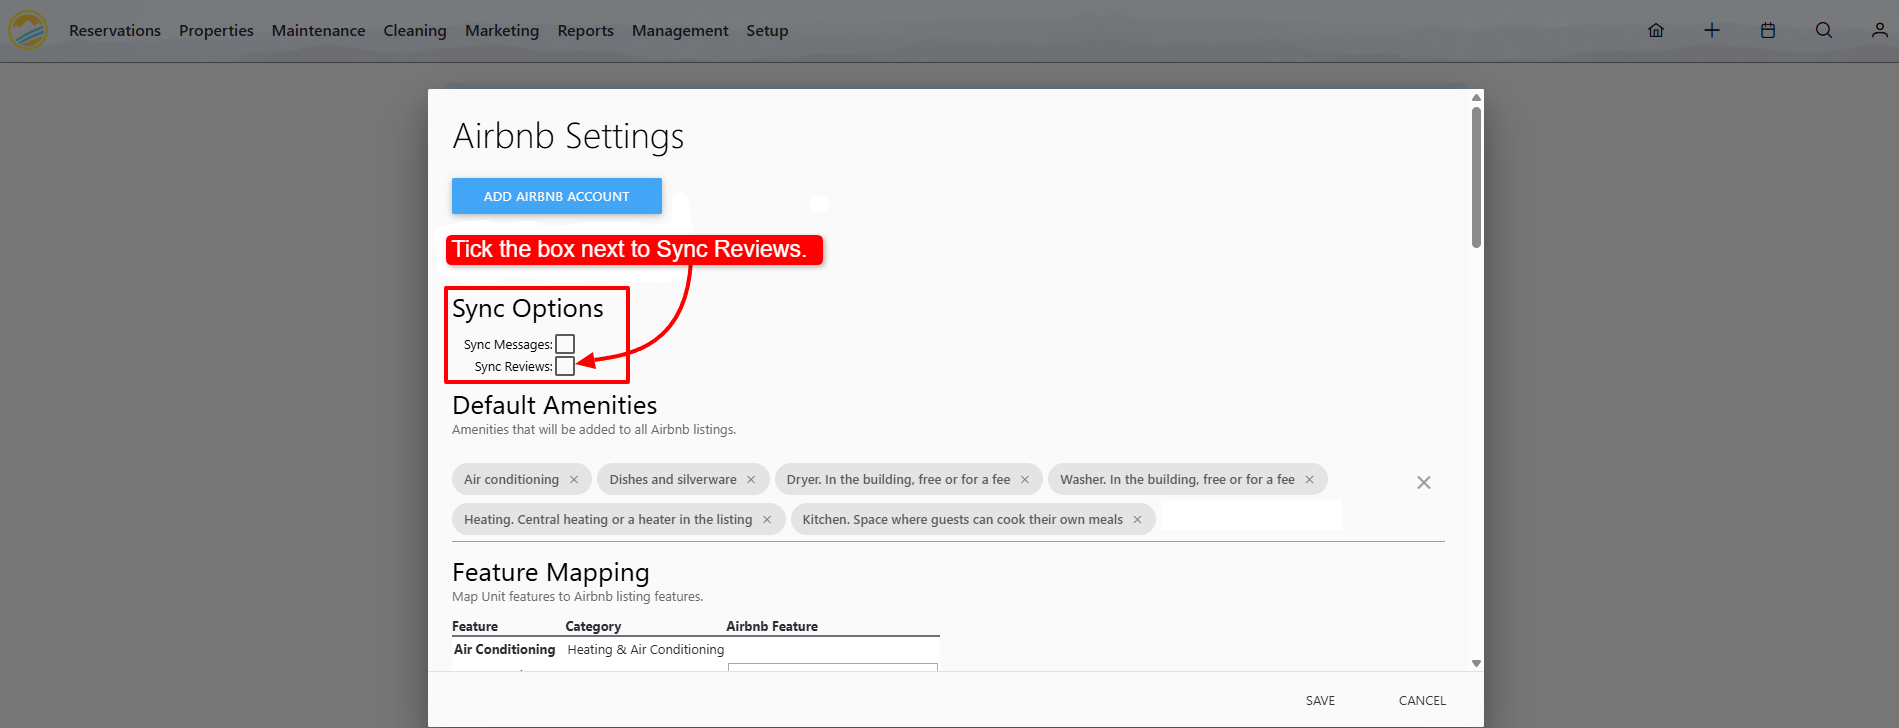The width and height of the screenshot is (1899, 728).
Task: Click the dialog scrollbar up arrow
Action: [x=1476, y=97]
